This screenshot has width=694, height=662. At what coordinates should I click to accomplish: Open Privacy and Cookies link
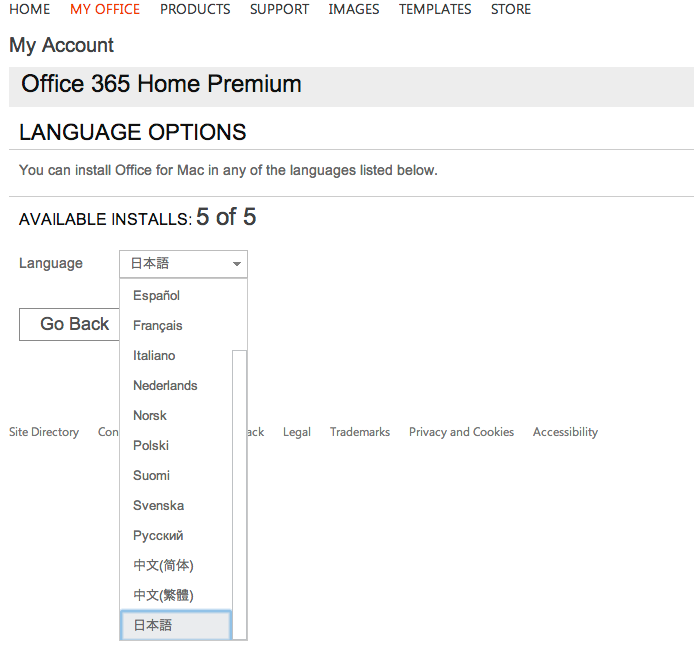(461, 432)
